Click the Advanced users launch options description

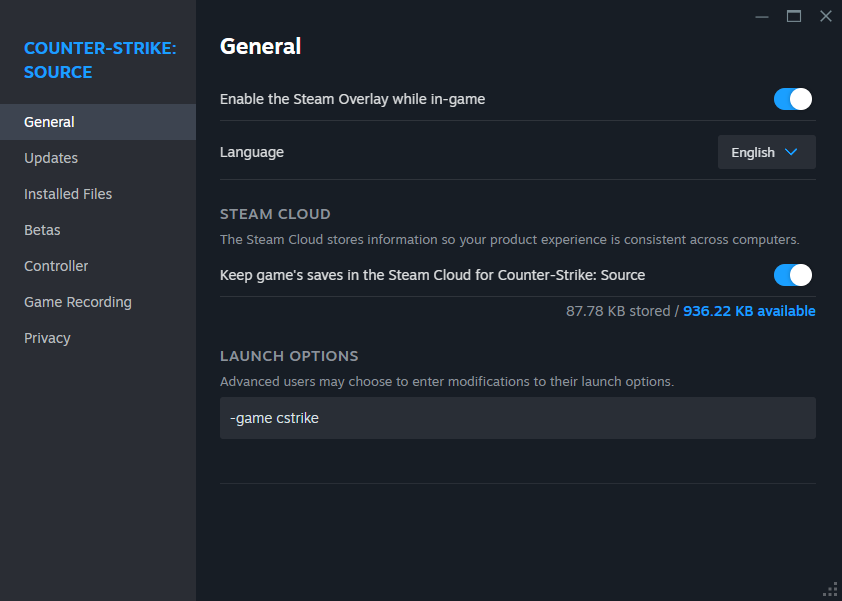pos(447,381)
